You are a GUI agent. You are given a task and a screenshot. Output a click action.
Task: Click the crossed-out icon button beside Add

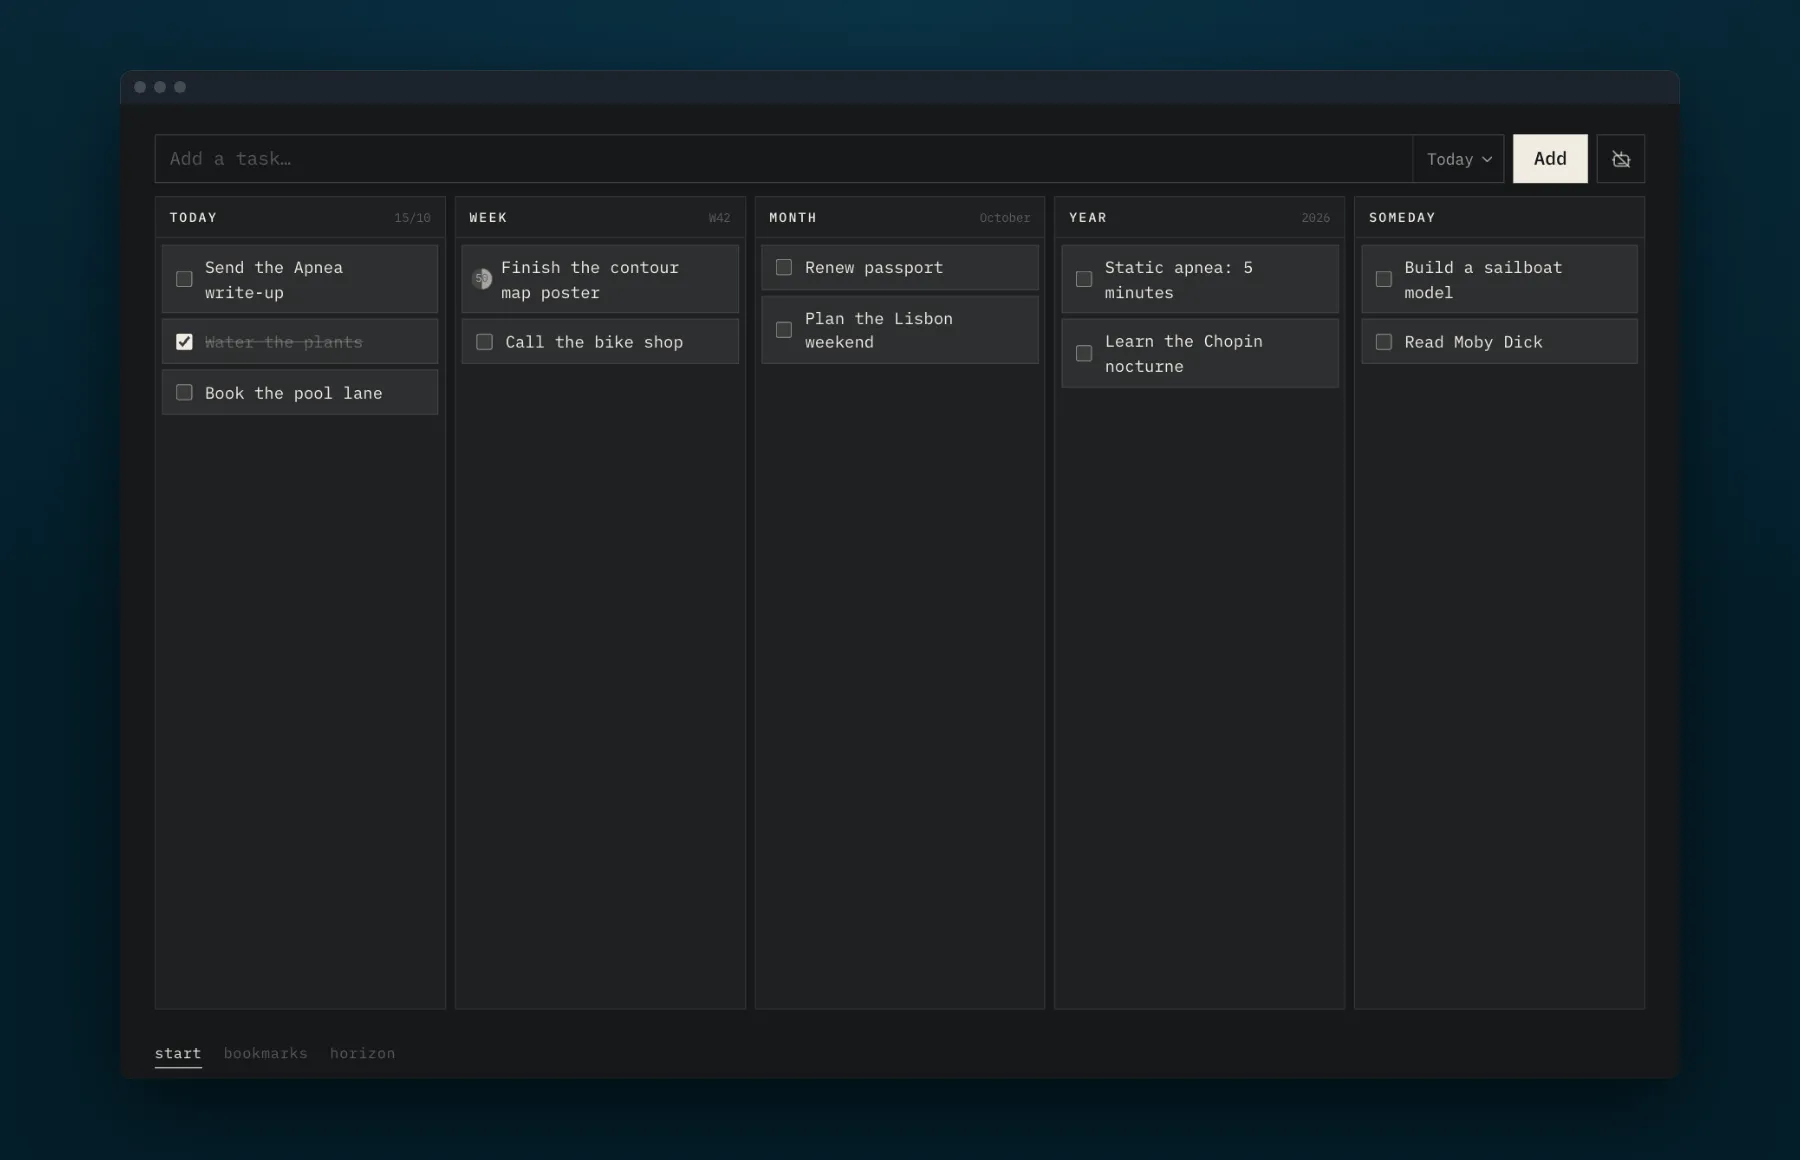tap(1620, 159)
